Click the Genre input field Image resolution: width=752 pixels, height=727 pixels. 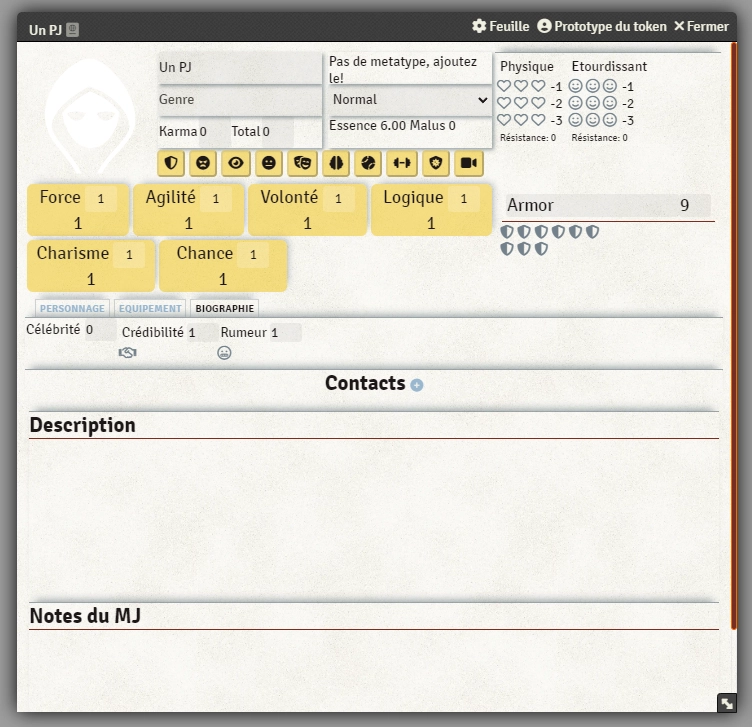point(239,100)
